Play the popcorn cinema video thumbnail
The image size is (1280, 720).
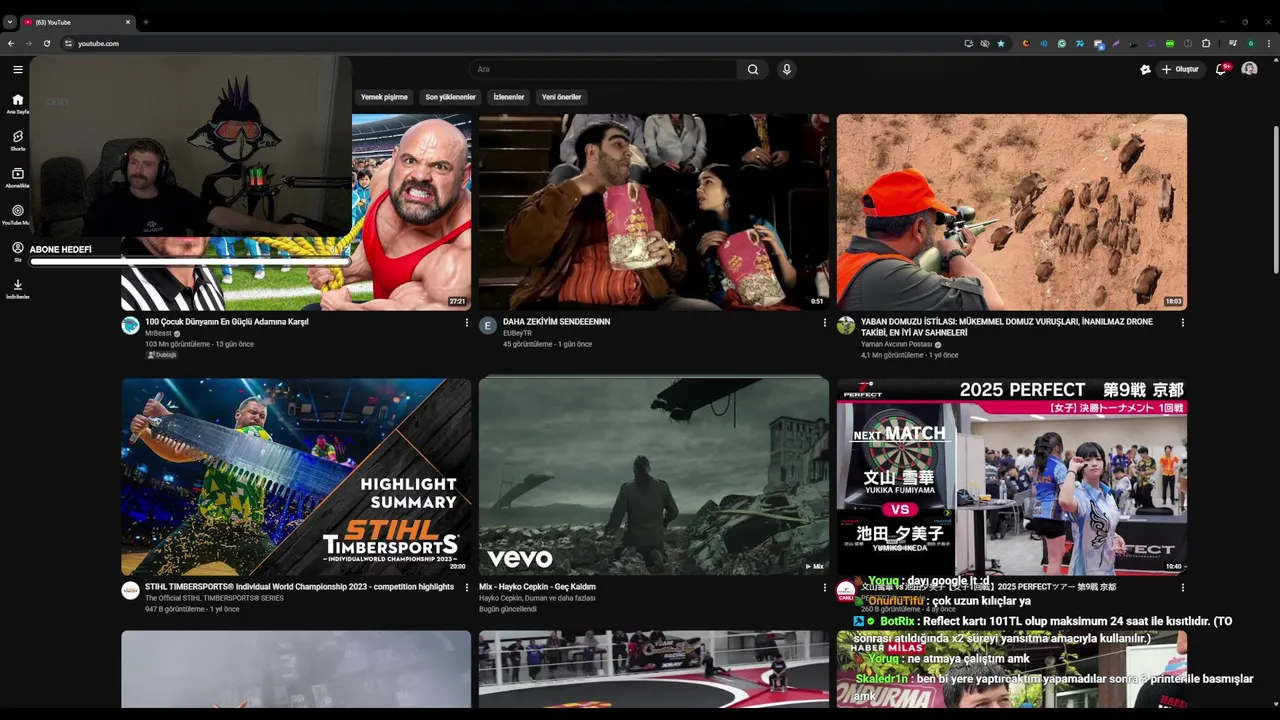654,212
